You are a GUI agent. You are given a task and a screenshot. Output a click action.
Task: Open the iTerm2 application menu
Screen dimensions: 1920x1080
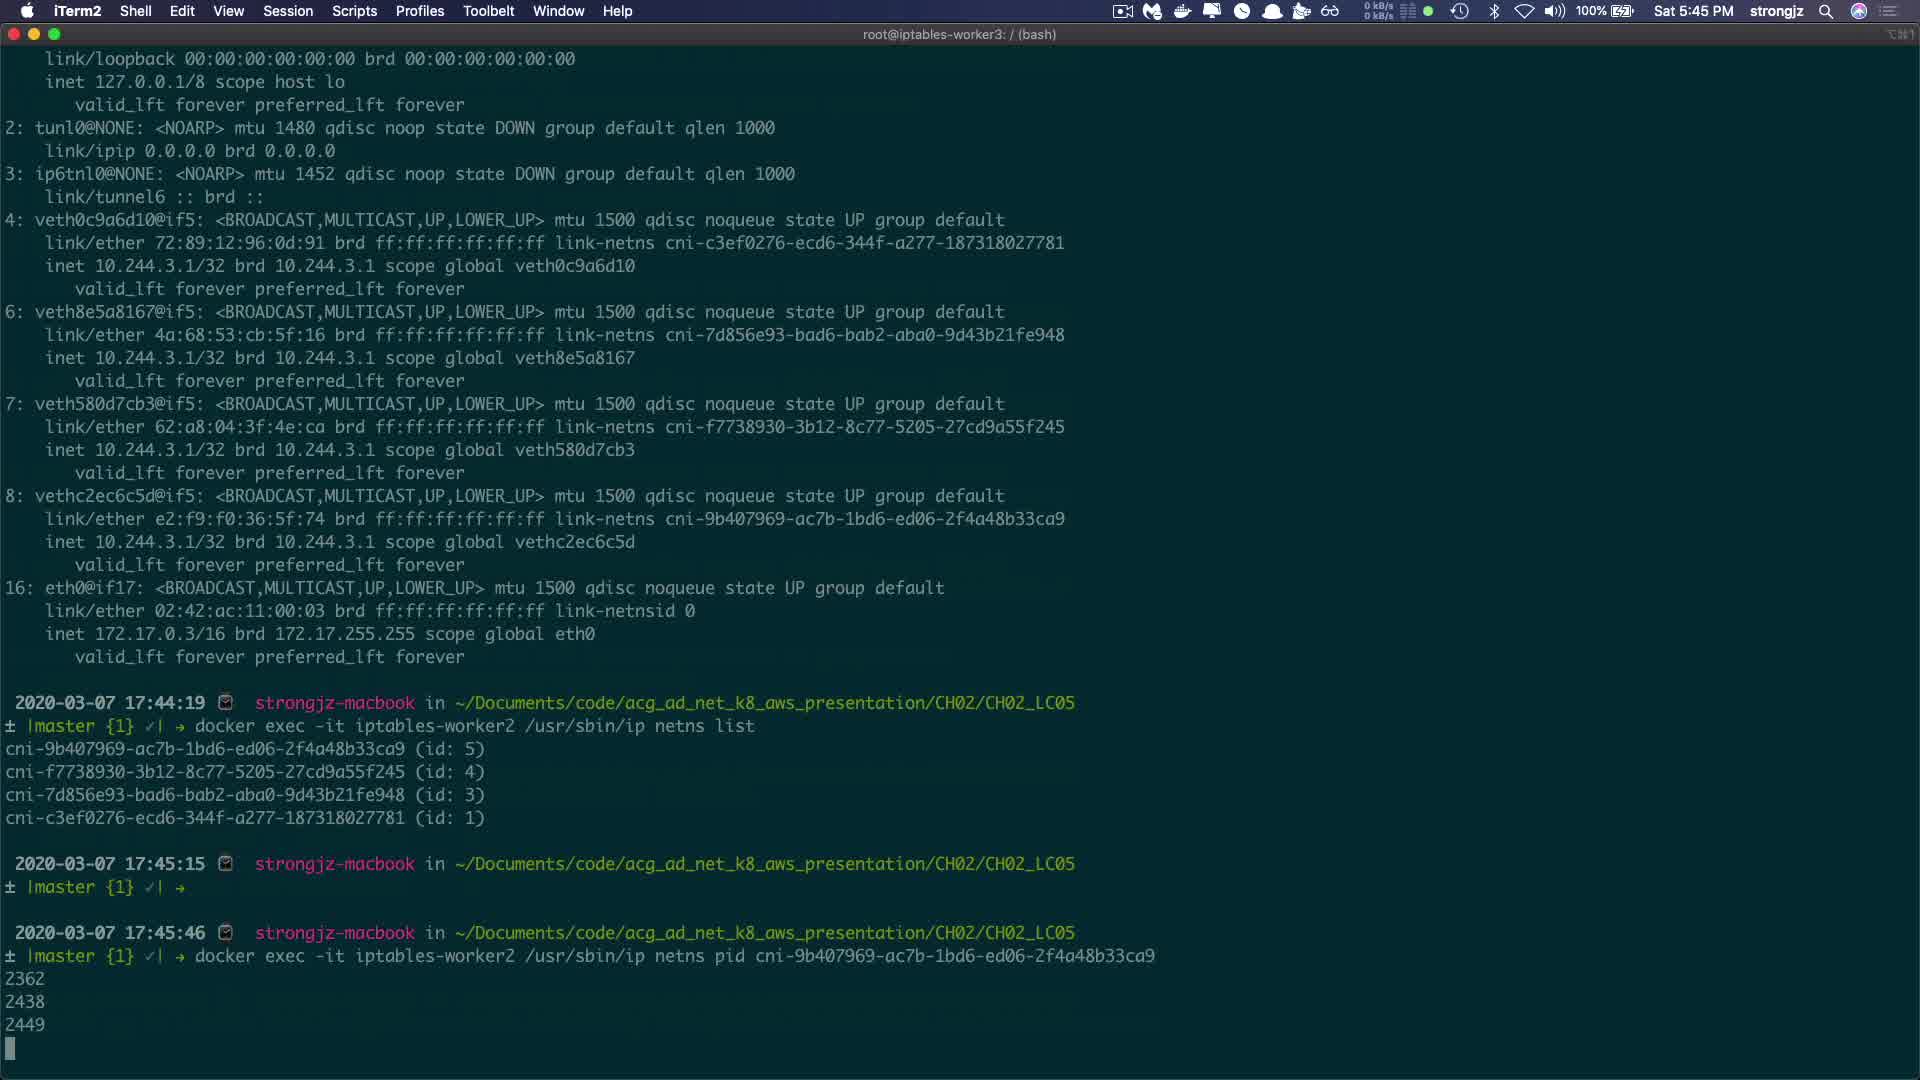[77, 11]
